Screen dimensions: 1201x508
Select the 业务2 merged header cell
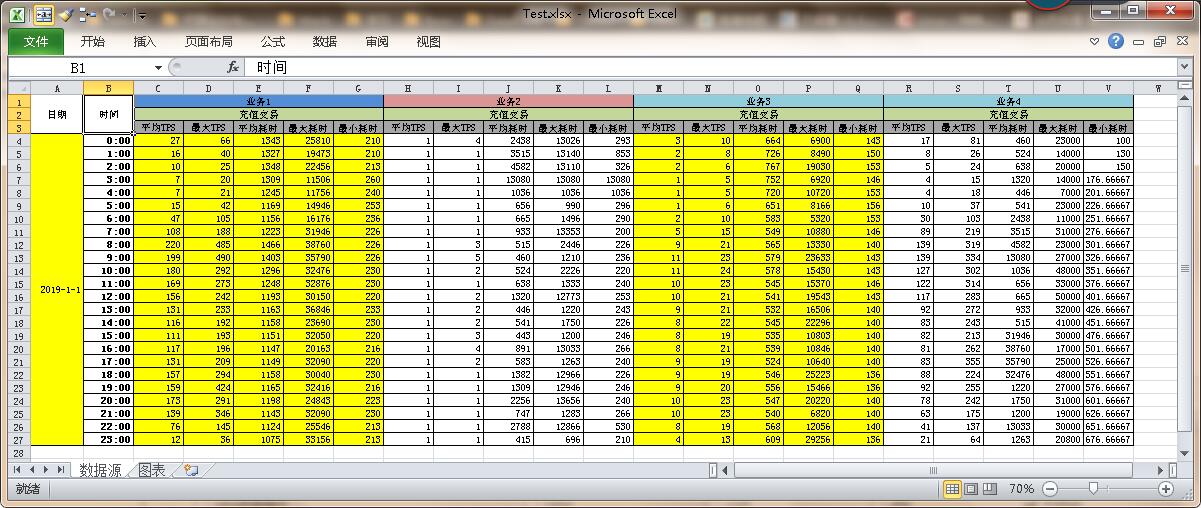pyautogui.click(x=508, y=101)
